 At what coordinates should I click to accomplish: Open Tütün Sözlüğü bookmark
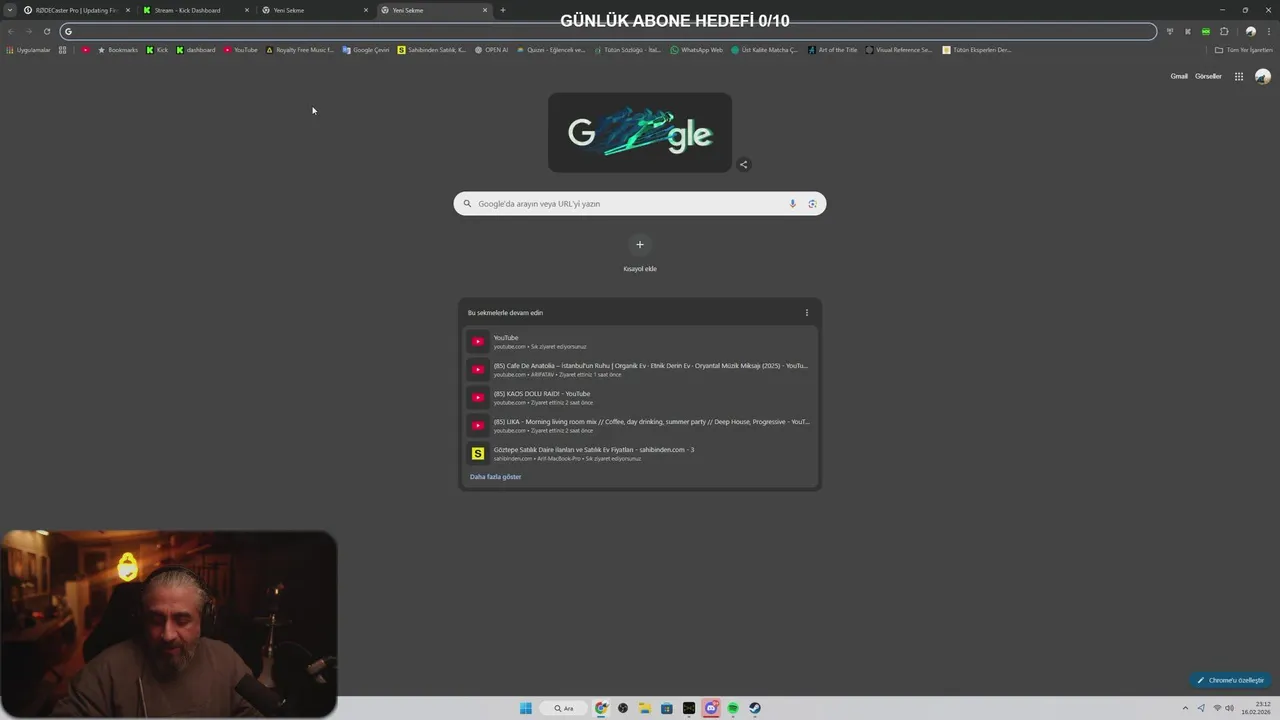pos(628,50)
